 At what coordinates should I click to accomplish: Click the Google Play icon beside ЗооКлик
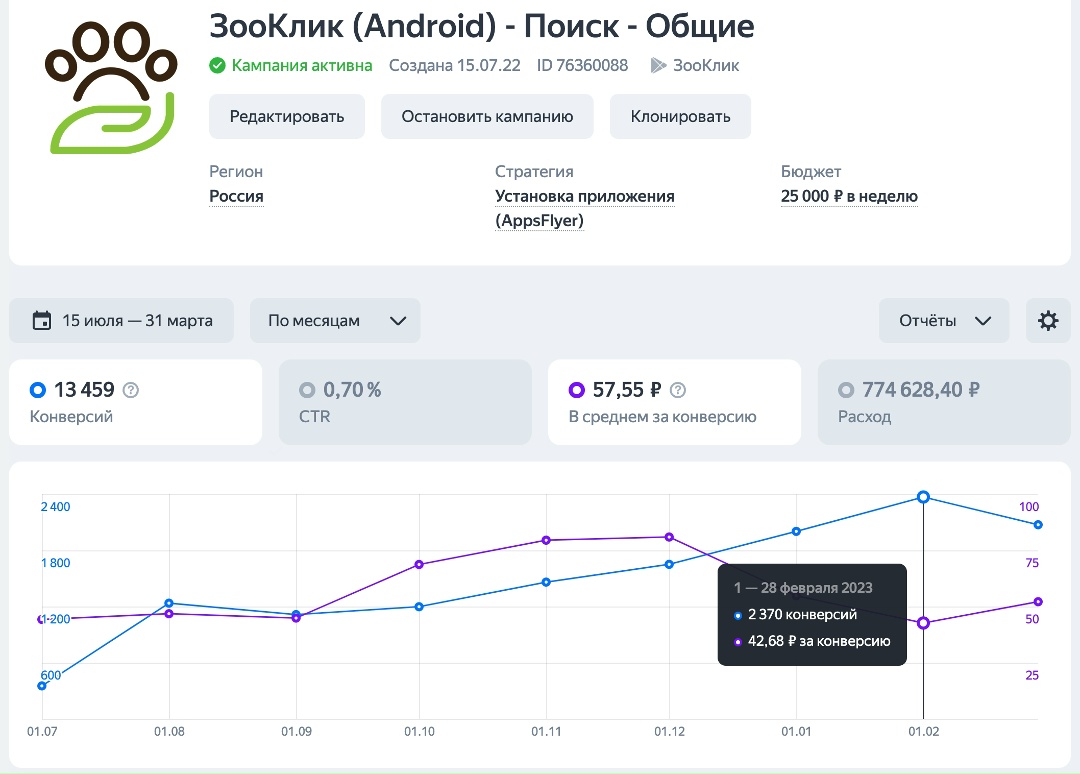click(657, 66)
